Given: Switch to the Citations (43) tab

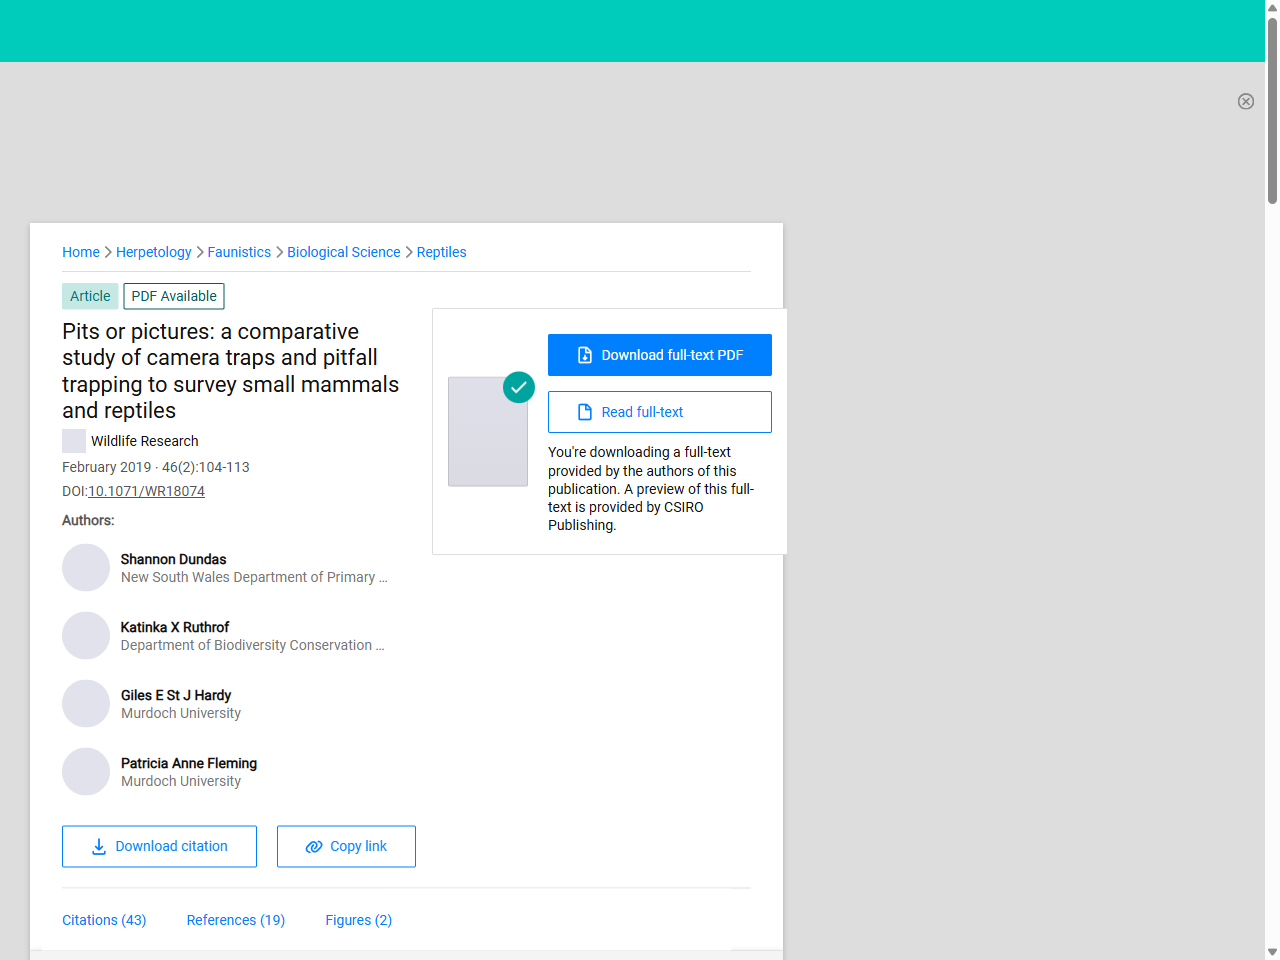Looking at the screenshot, I should coord(104,920).
